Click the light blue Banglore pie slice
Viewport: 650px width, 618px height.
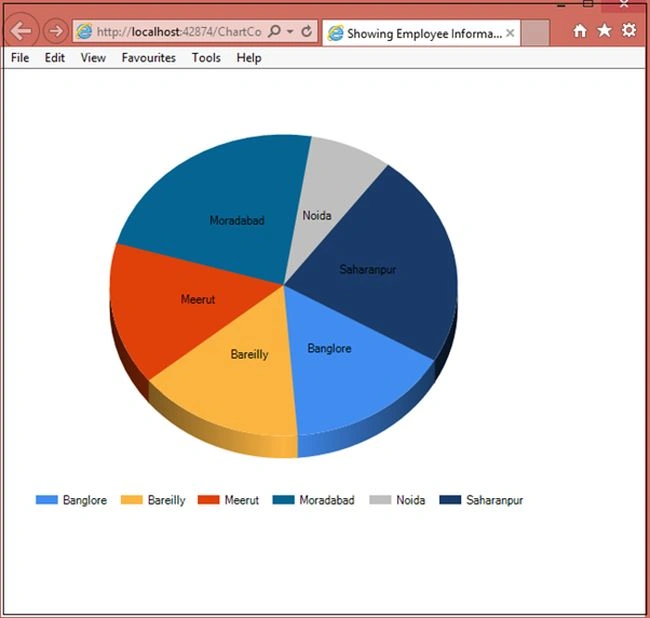(348, 373)
